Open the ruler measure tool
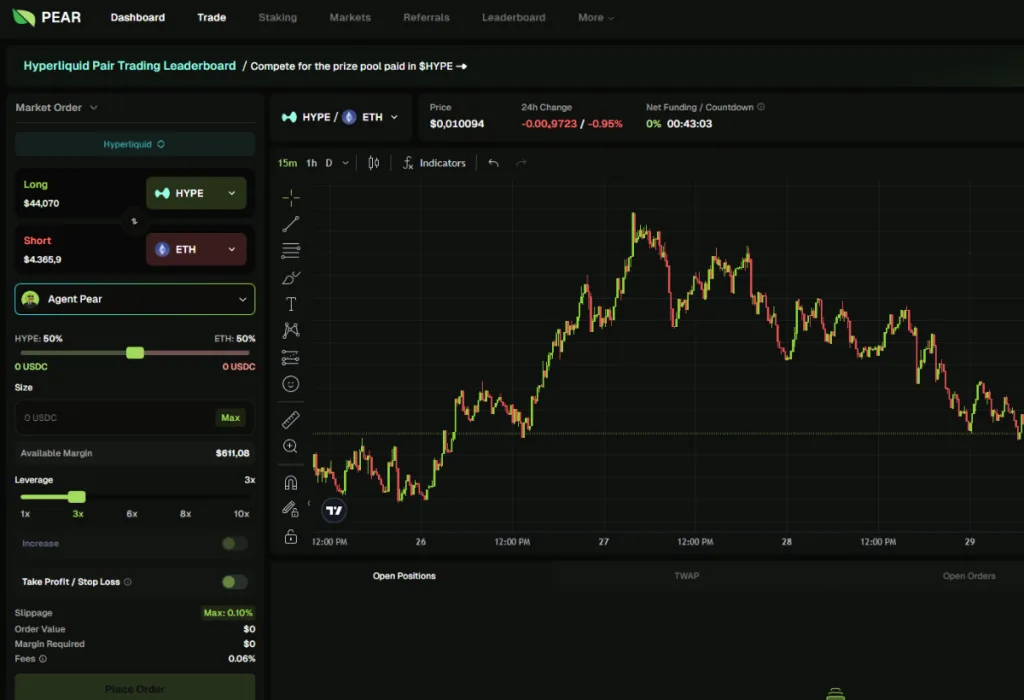The image size is (1024, 700). click(x=291, y=419)
